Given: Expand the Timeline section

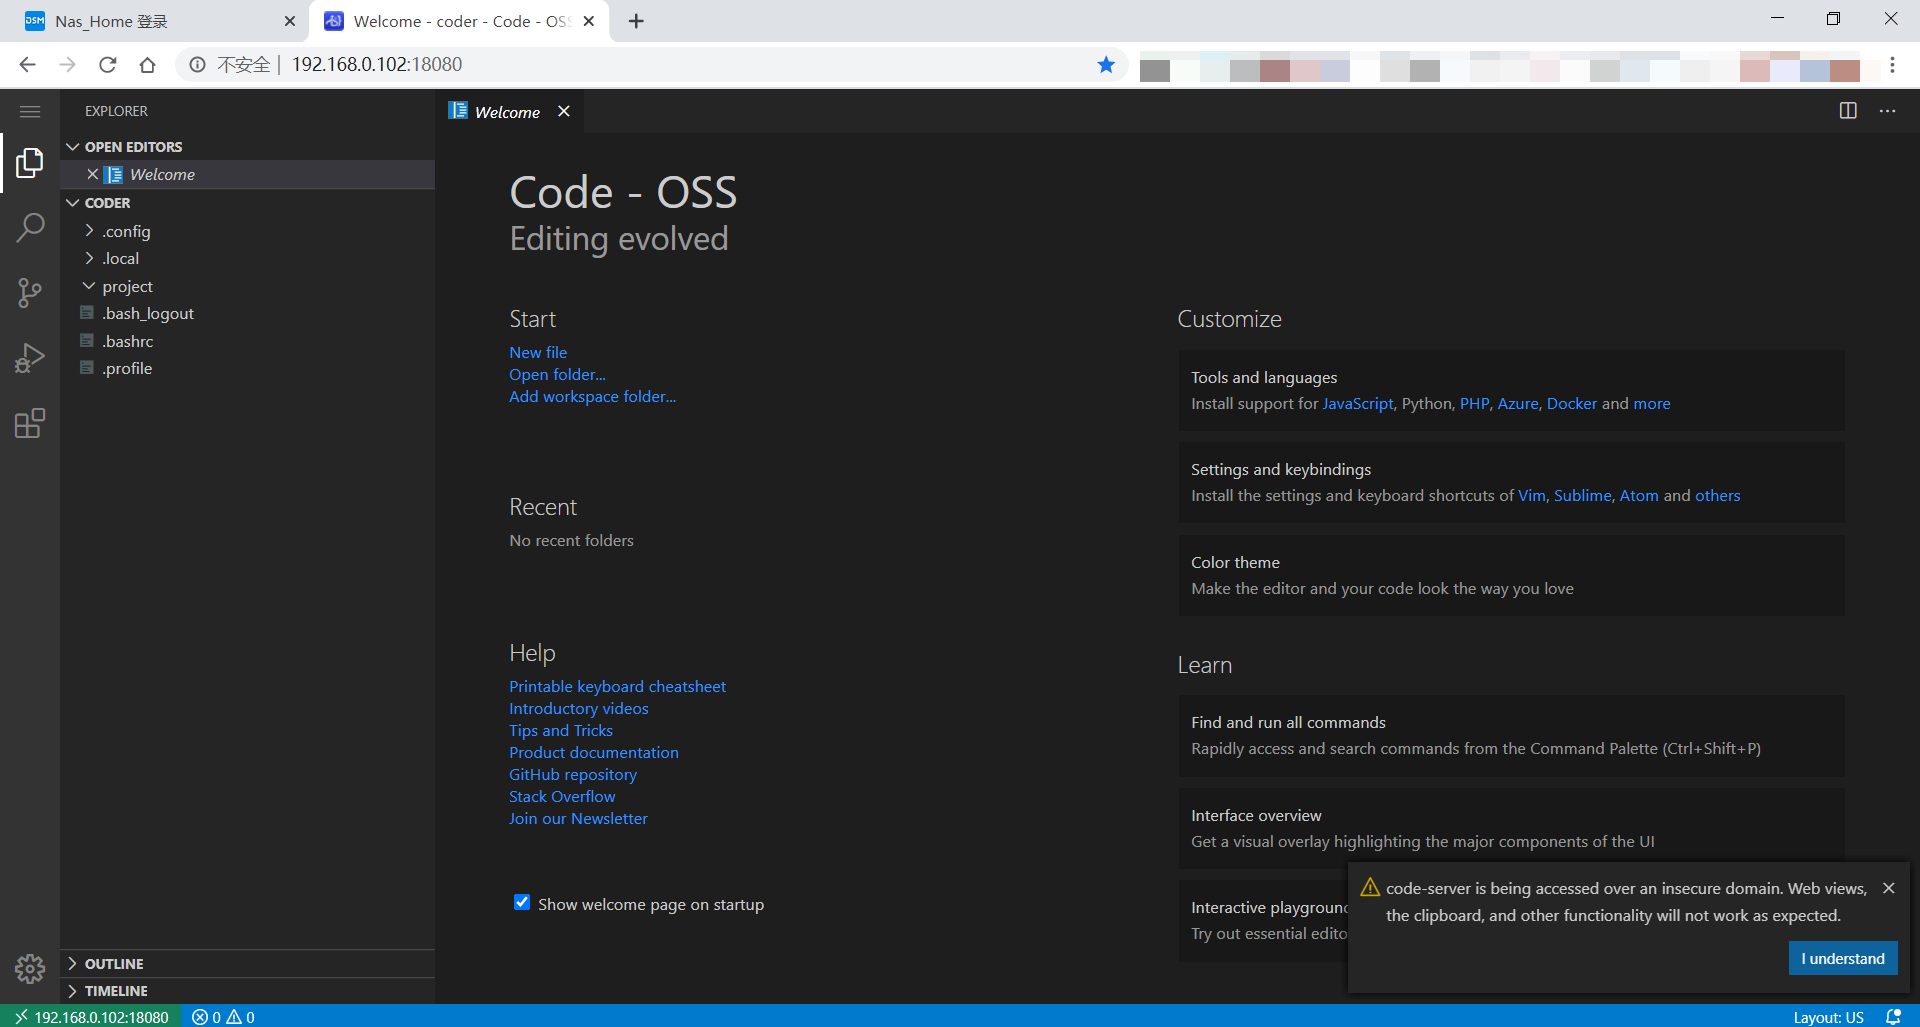Looking at the screenshot, I should click(247, 990).
